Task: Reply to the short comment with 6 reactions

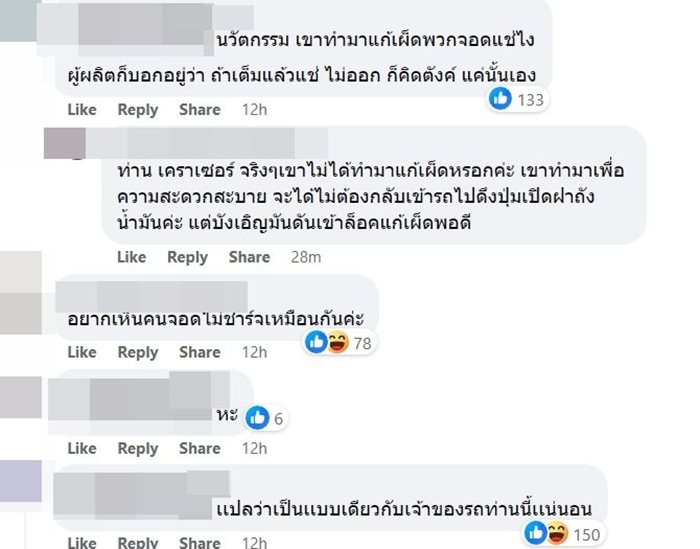Action: [138, 448]
